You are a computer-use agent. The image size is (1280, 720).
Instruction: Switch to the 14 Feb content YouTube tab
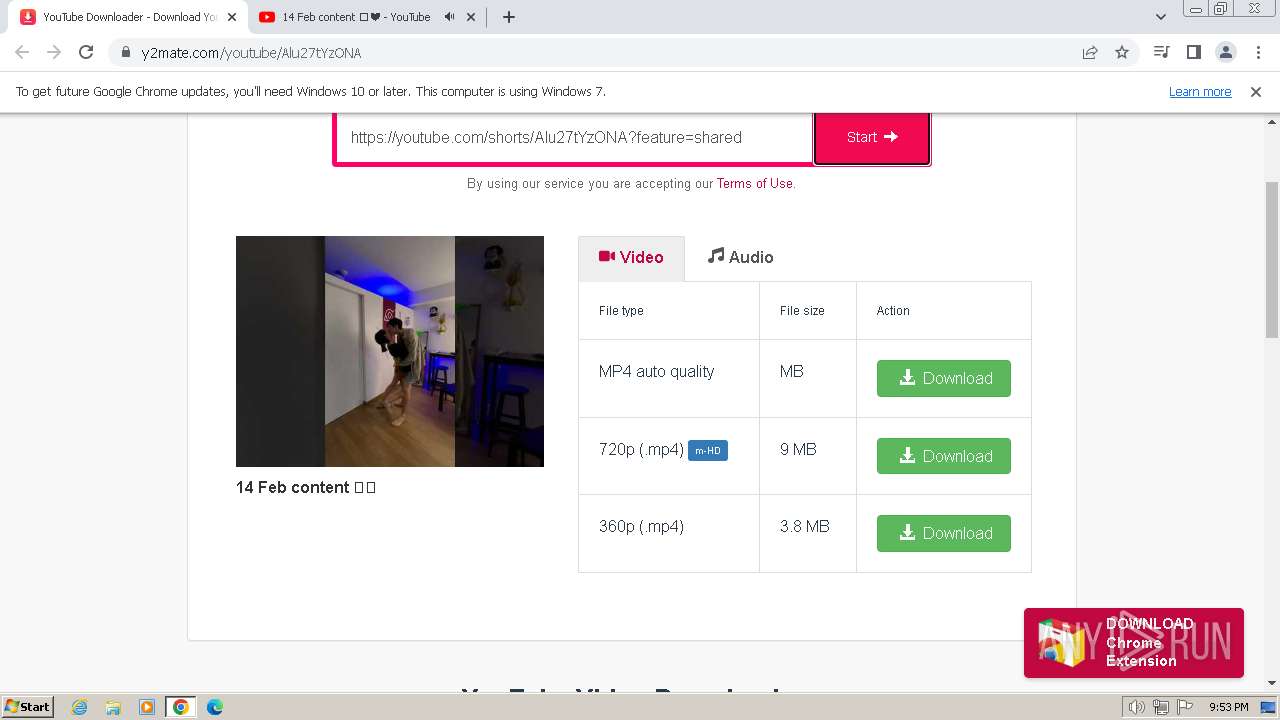tap(367, 17)
